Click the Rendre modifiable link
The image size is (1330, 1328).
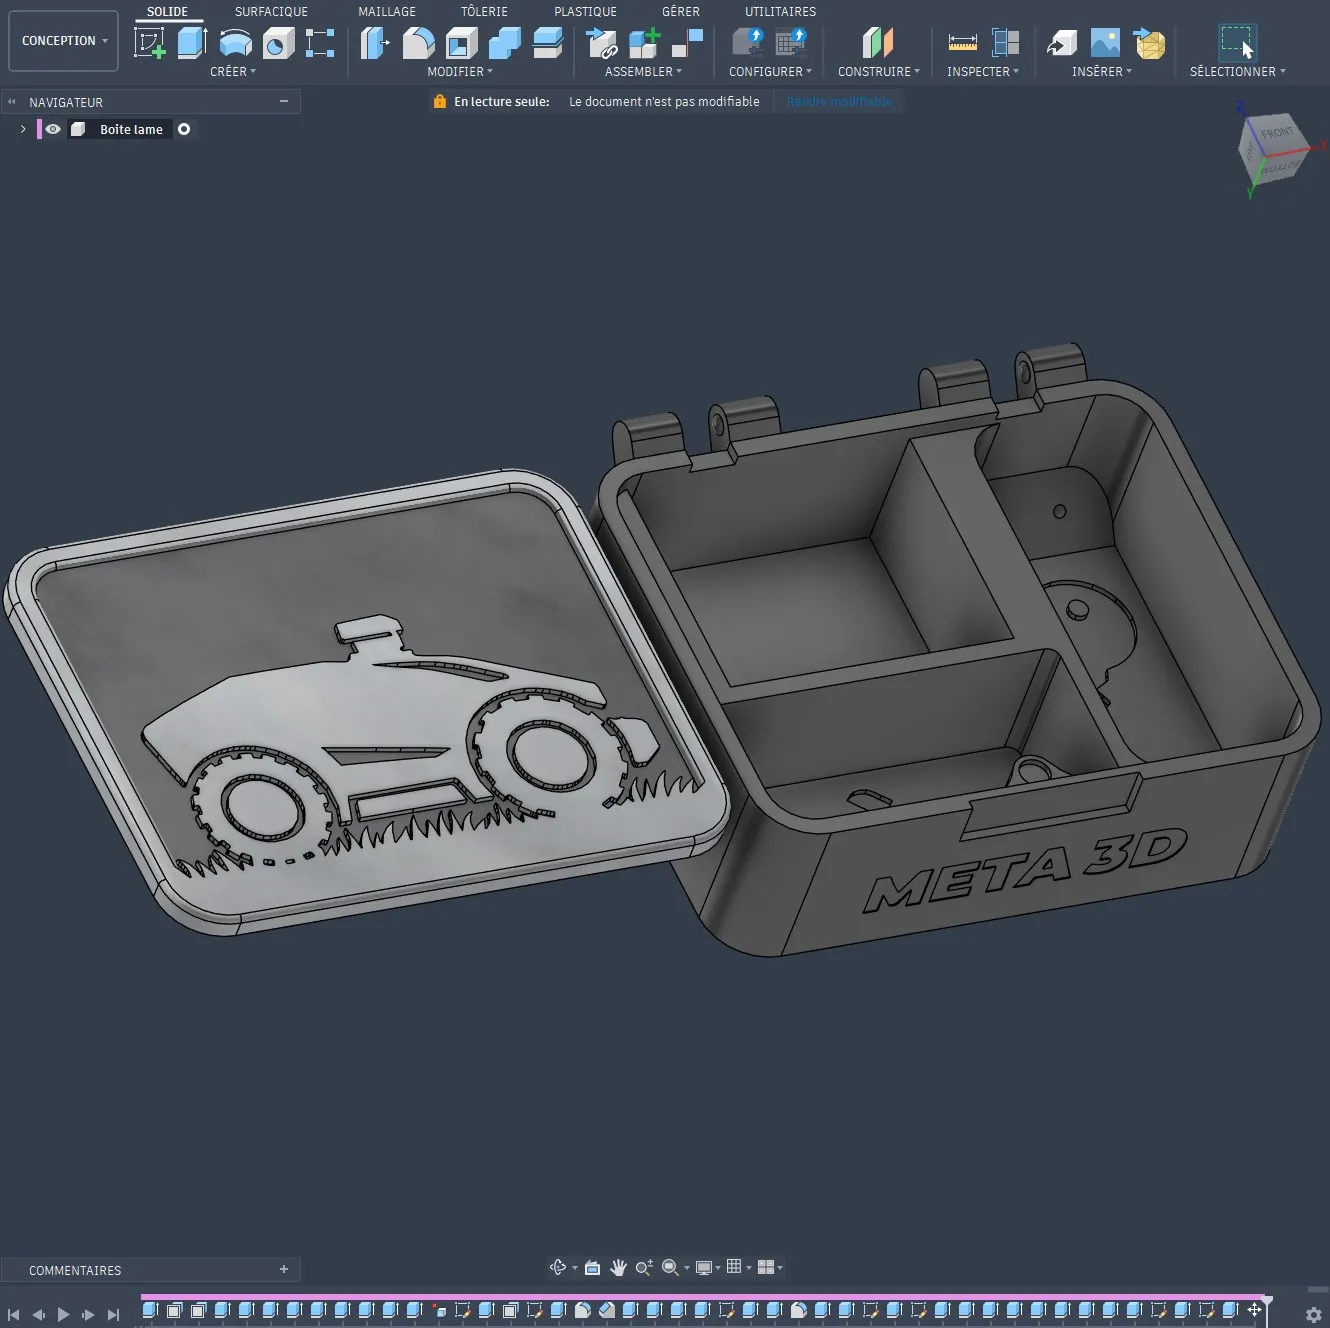tap(839, 101)
